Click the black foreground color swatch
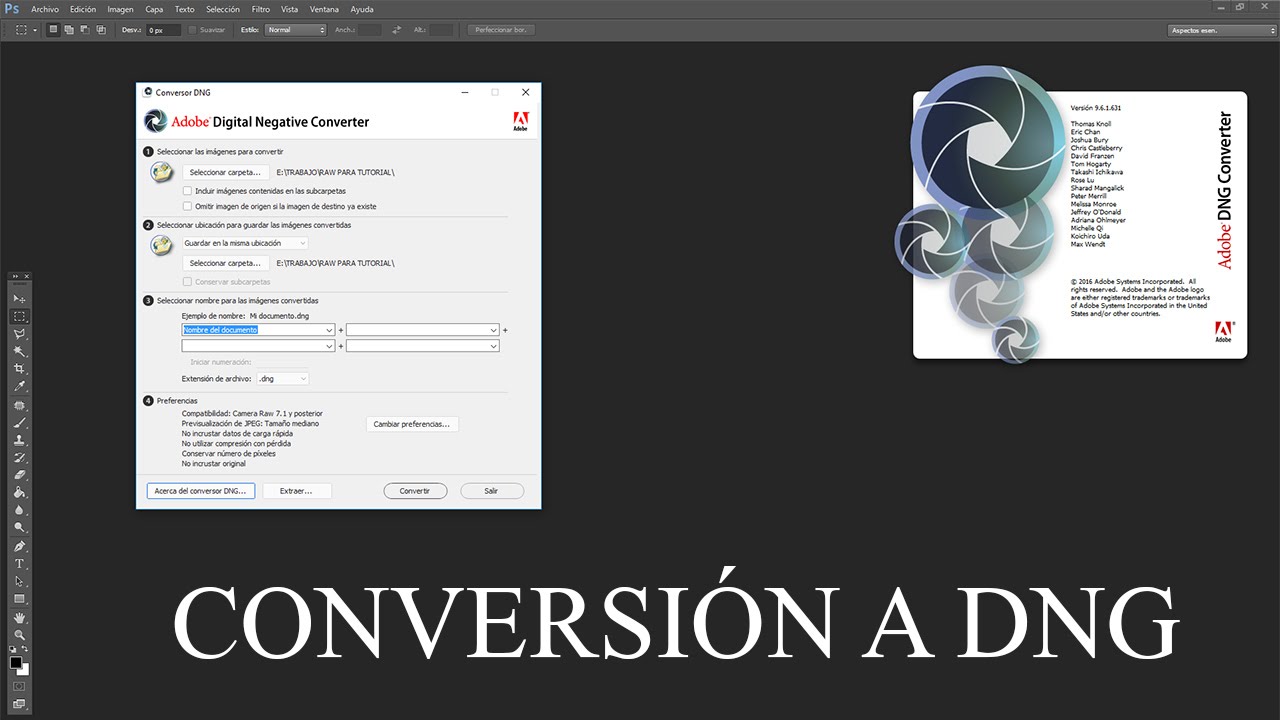This screenshot has width=1280, height=720. point(16,662)
